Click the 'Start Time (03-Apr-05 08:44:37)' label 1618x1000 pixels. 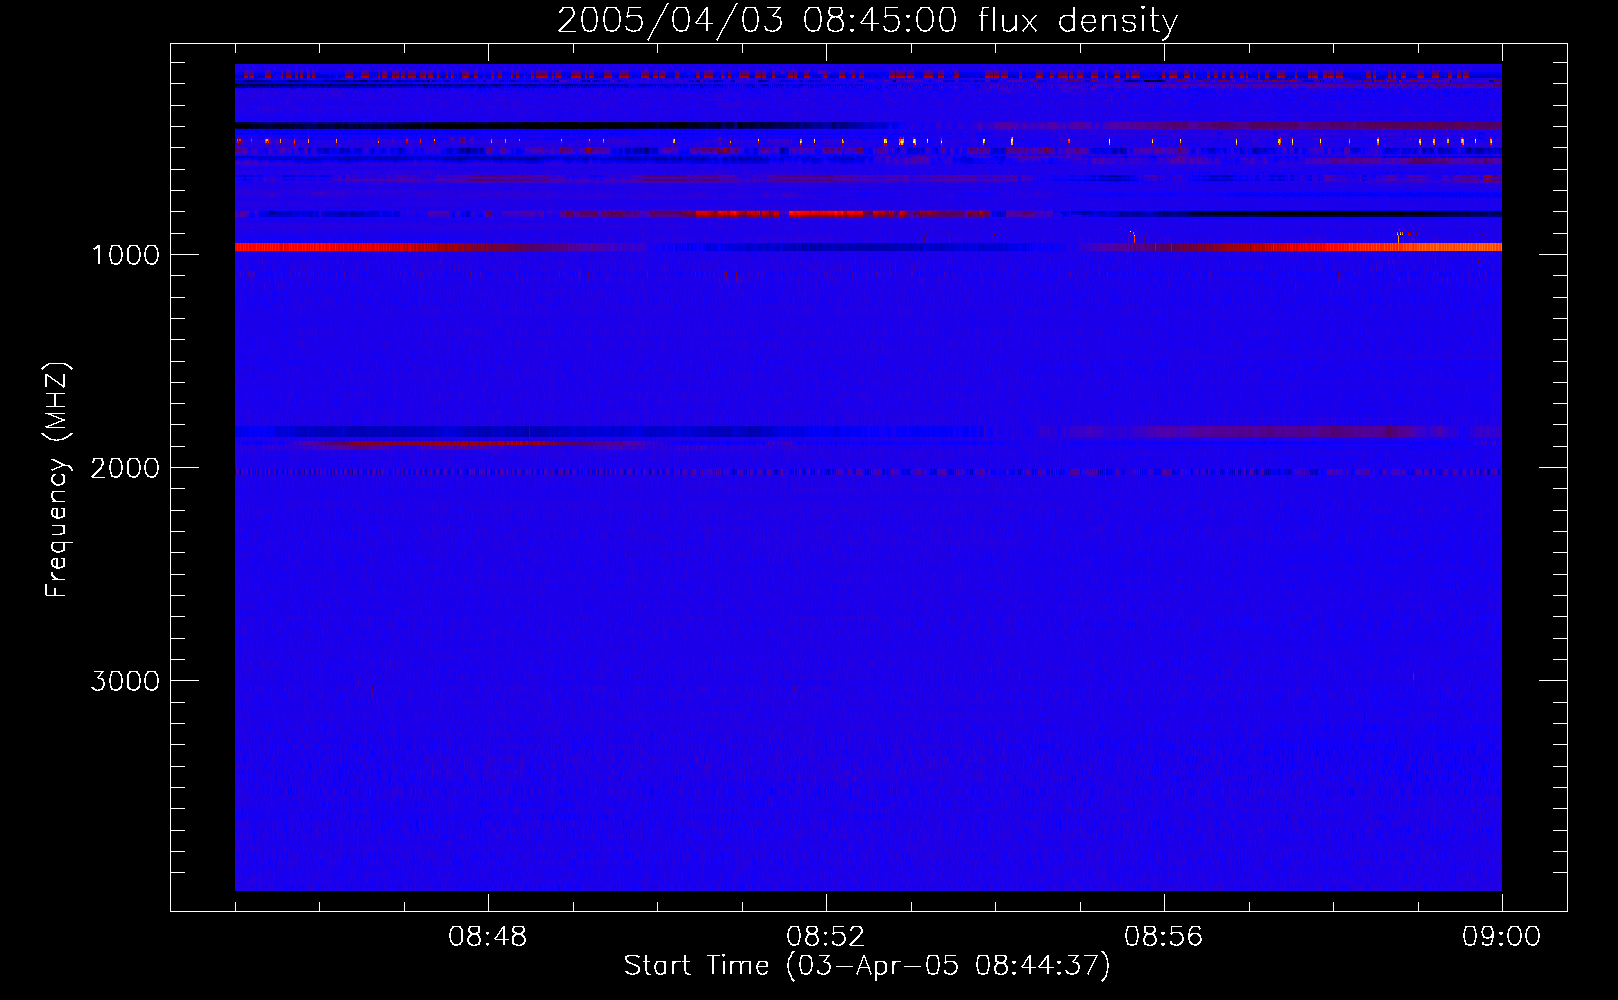pos(867,965)
